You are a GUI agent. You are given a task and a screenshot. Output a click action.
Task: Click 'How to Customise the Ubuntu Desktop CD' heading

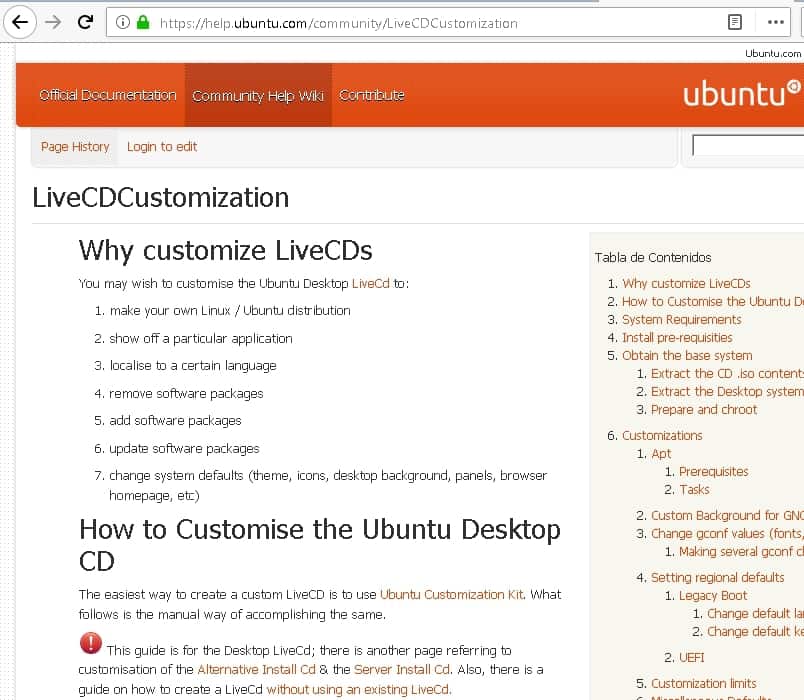point(320,545)
